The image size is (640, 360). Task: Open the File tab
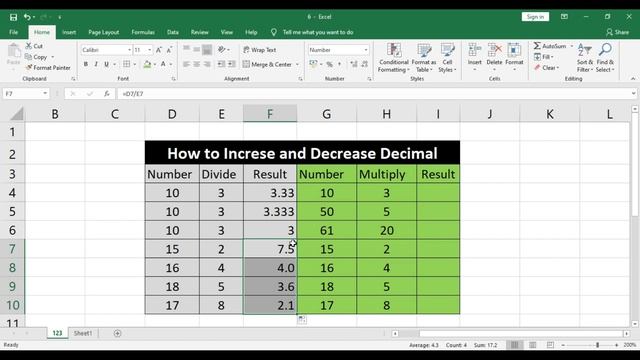tap(13, 32)
